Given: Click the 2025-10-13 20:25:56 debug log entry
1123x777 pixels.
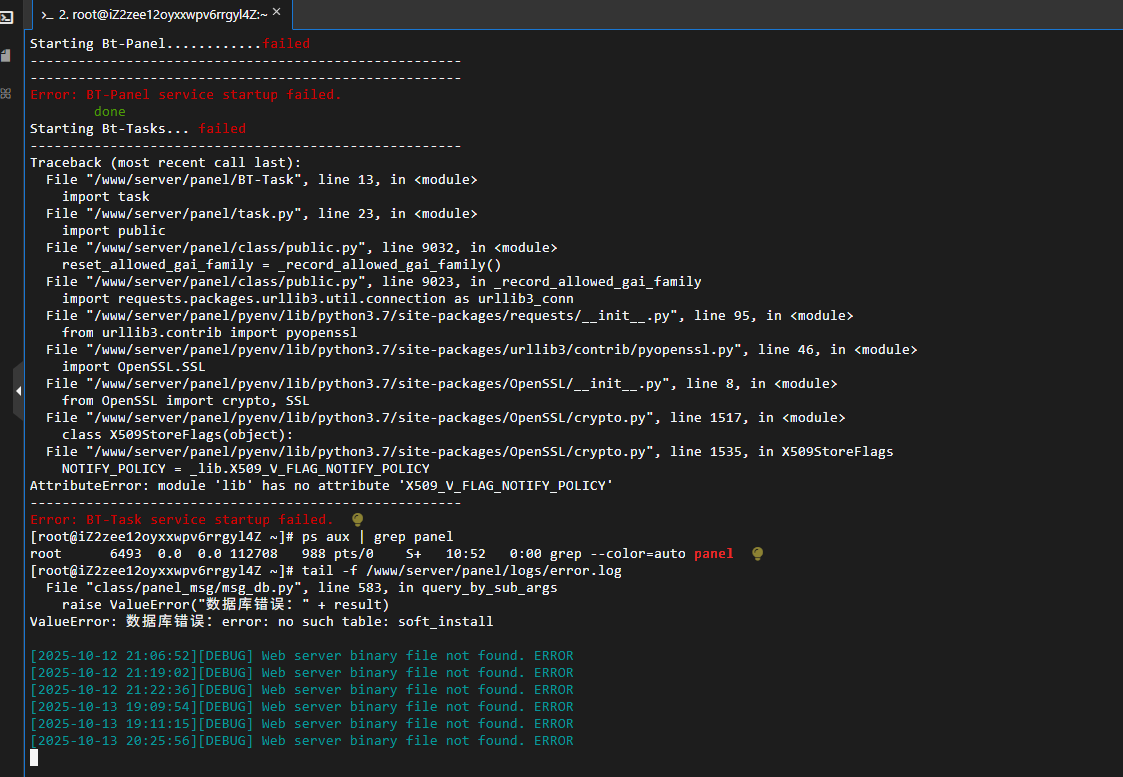Looking at the screenshot, I should coord(301,741).
